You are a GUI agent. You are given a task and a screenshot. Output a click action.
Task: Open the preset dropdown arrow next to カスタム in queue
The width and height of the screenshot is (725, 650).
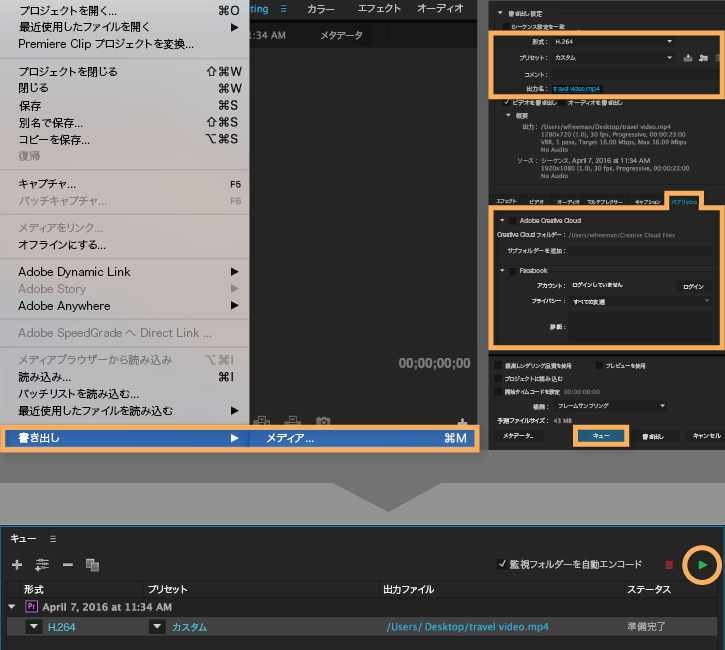coord(157,627)
